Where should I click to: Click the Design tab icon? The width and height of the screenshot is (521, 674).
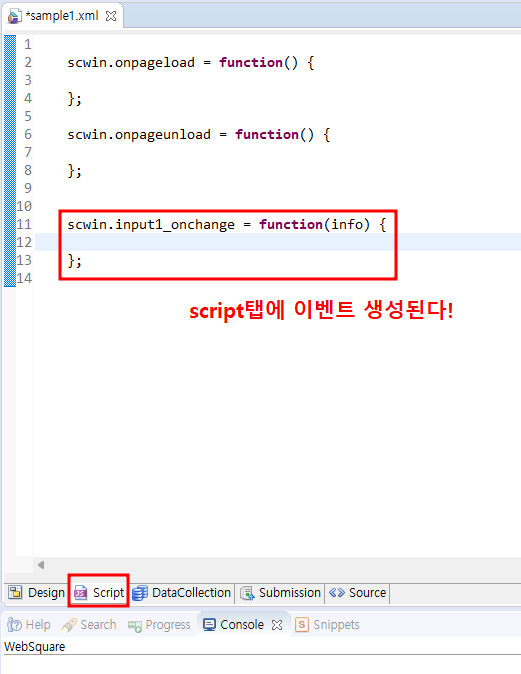[15, 592]
